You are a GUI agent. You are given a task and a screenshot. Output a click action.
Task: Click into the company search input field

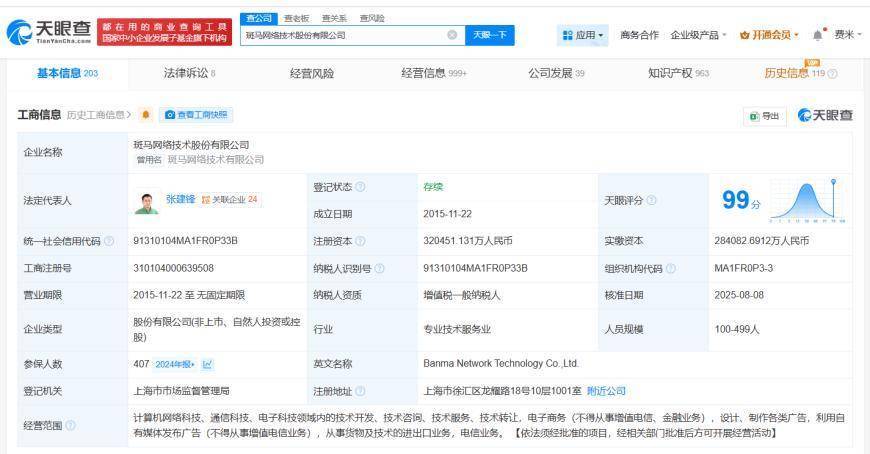[x=340, y=35]
